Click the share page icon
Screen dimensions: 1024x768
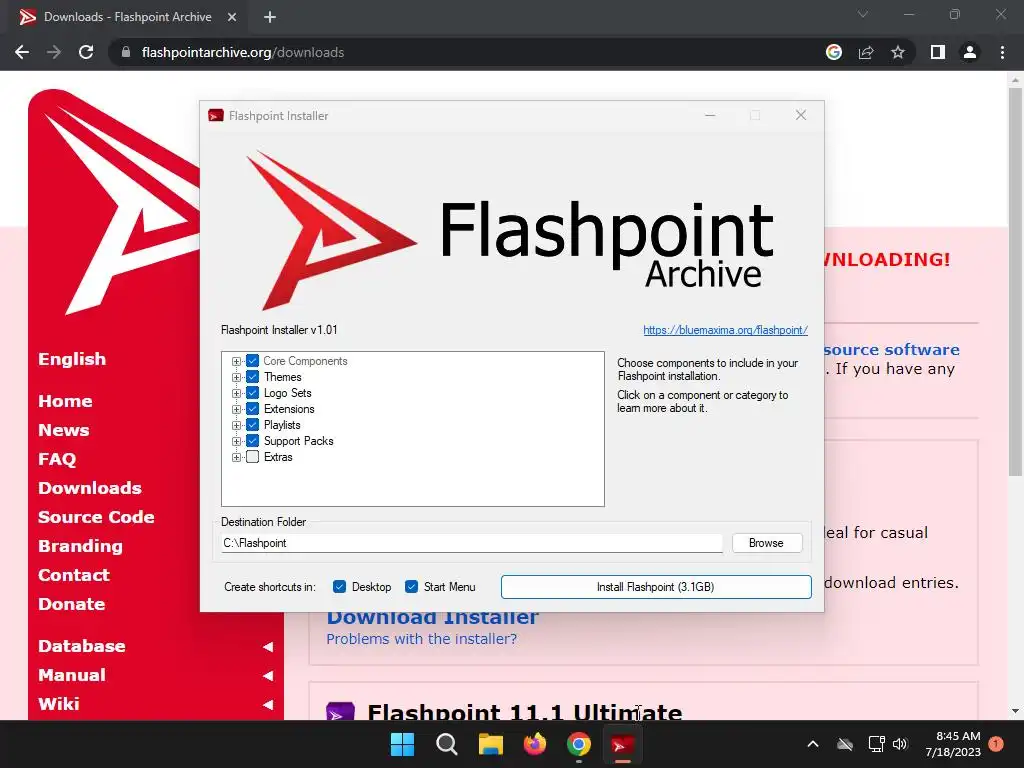click(866, 52)
